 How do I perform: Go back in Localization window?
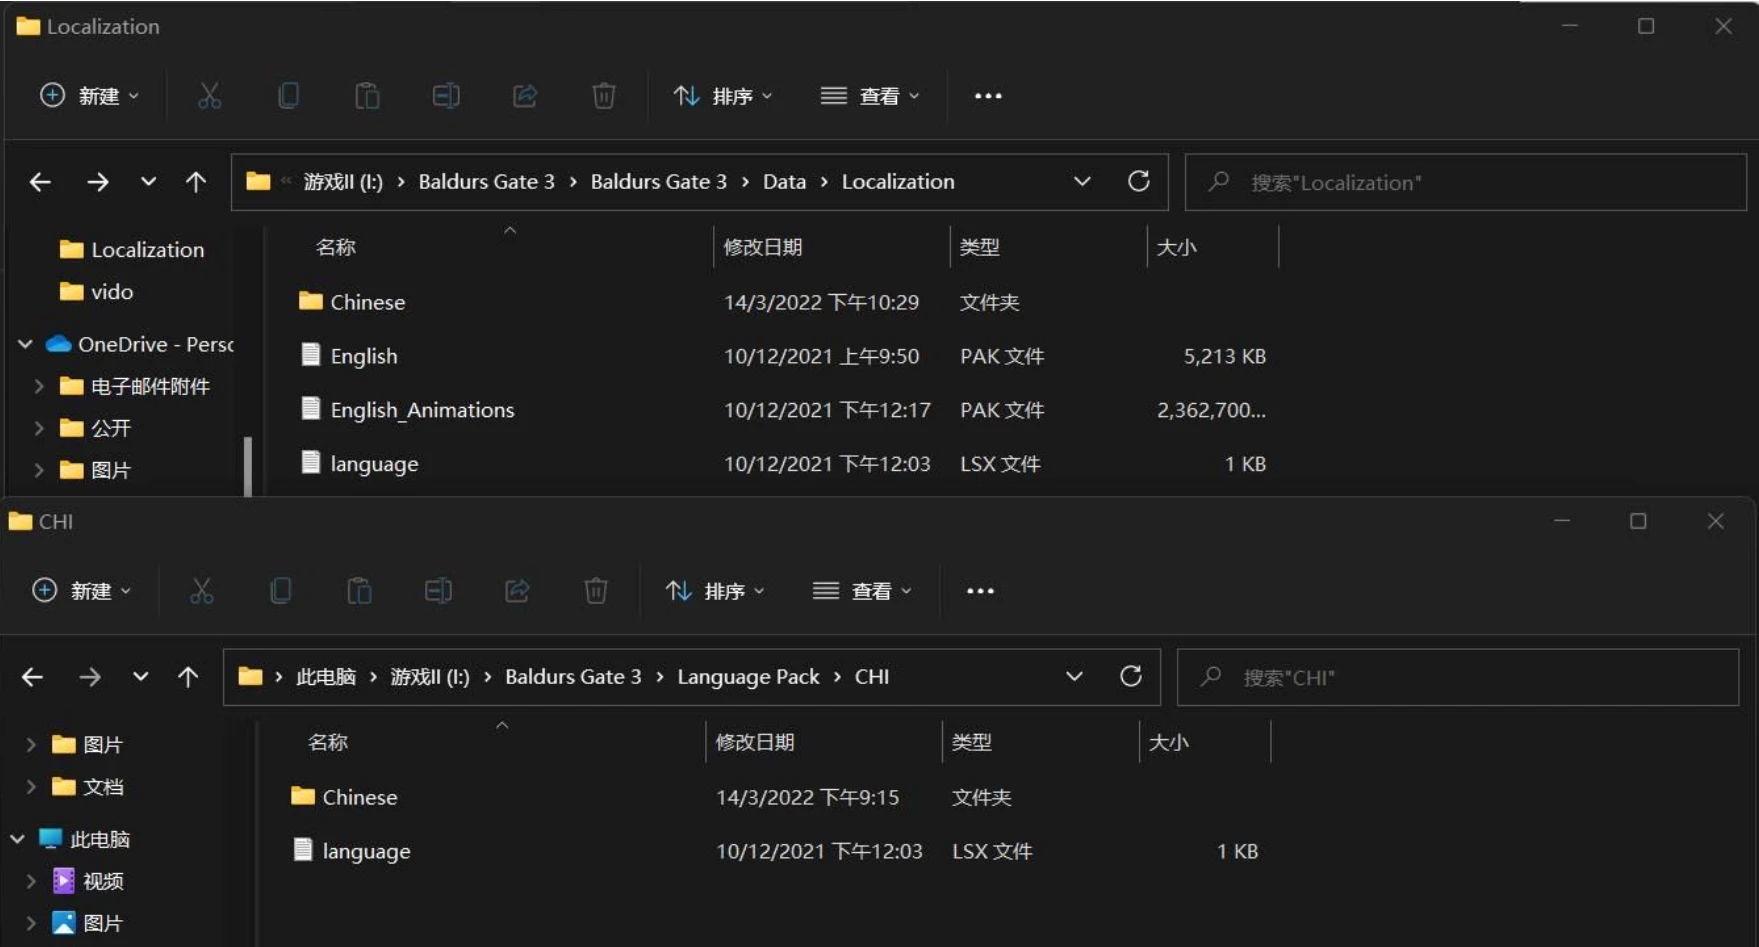pos(40,182)
